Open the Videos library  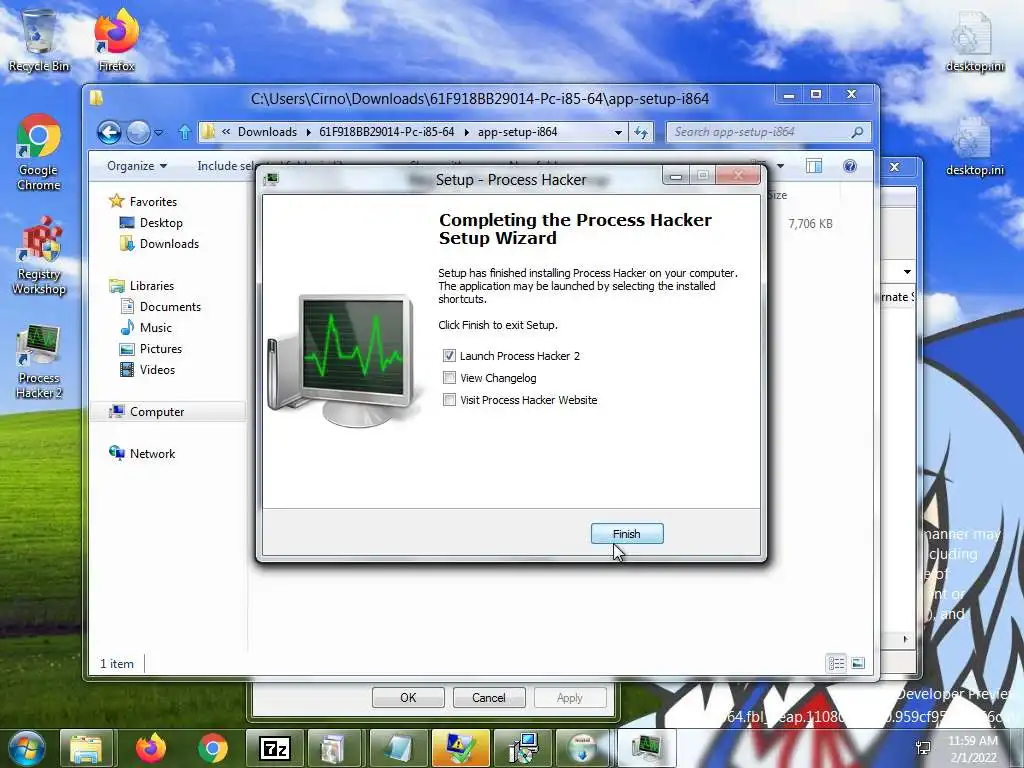click(157, 369)
